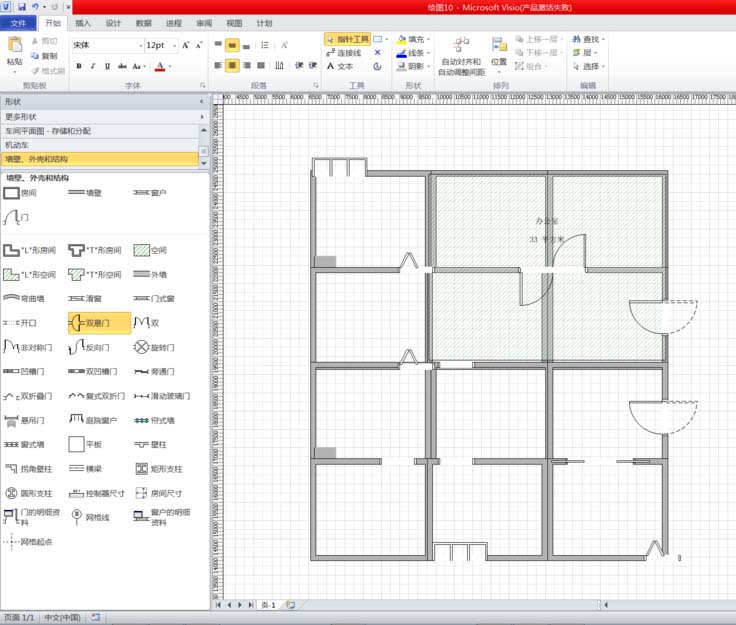Open the 文件 File tab
The width and height of the screenshot is (736, 625).
(18, 23)
